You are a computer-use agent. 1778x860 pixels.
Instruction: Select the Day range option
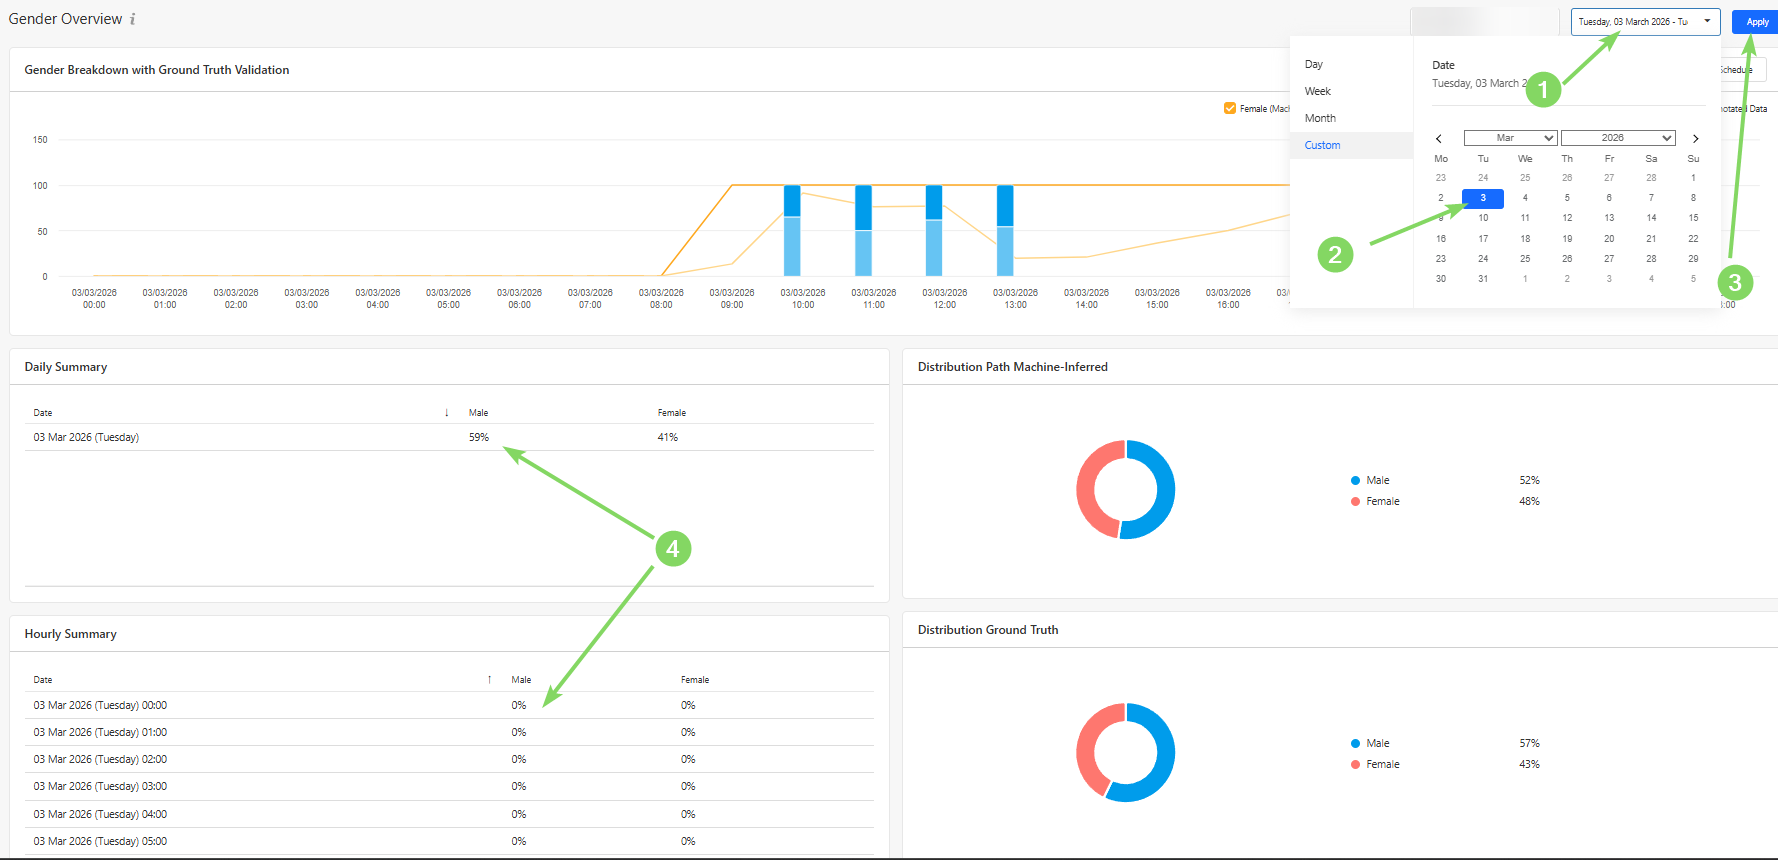[x=1314, y=64]
